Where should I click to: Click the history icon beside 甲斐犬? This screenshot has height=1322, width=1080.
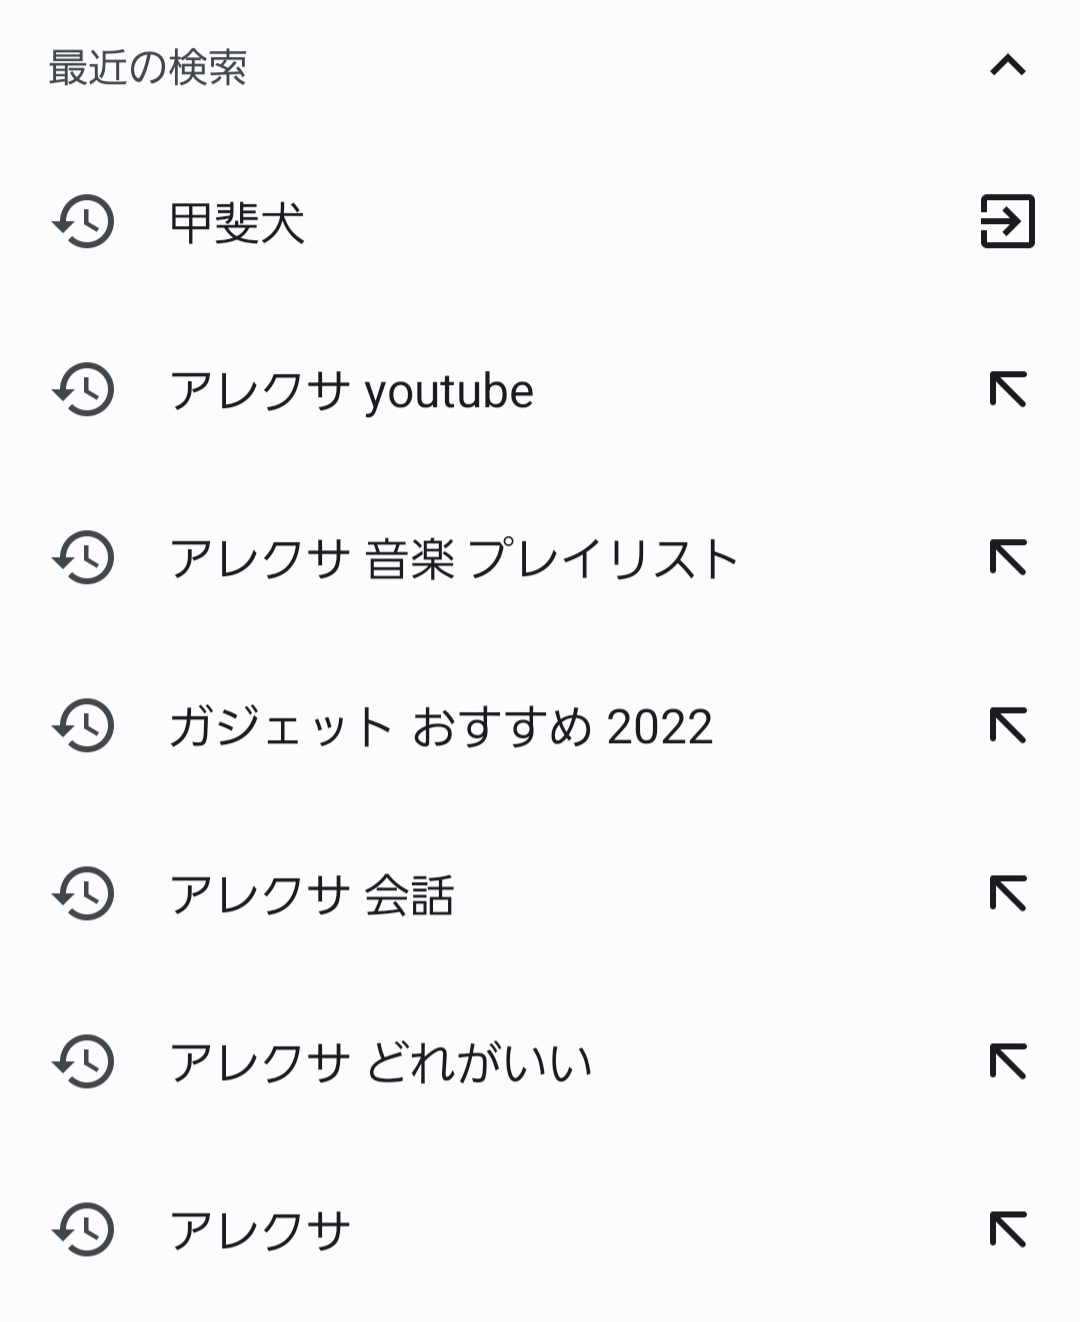point(84,221)
